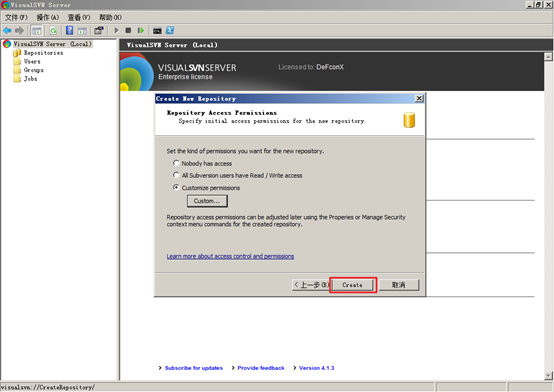The image size is (554, 392).
Task: Open the 查看 (View) menu
Action: click(79, 17)
